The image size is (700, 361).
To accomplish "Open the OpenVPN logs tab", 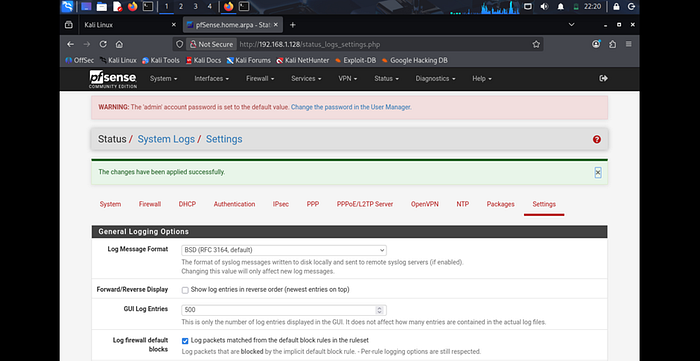I will 425,204.
